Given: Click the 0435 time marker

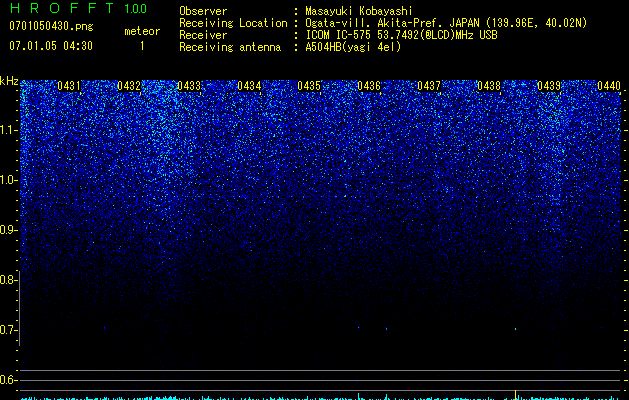Looking at the screenshot, I should 309,86.
